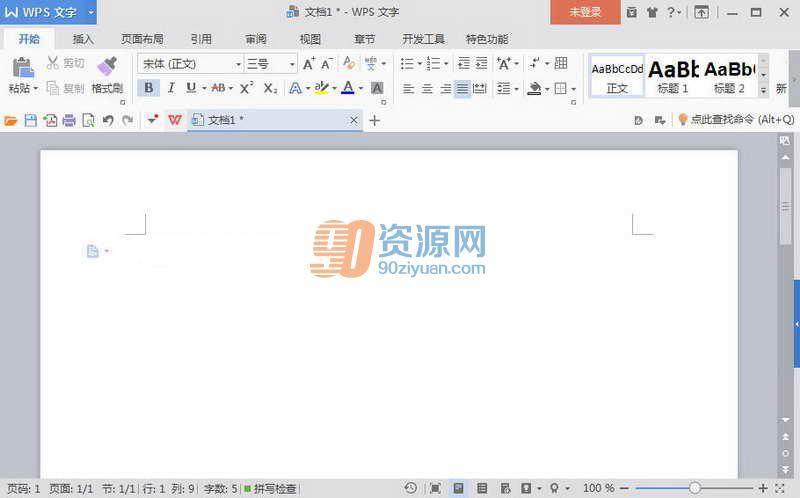The image size is (800, 498).
Task: Toggle strikethrough AB formatting
Action: 218,88
